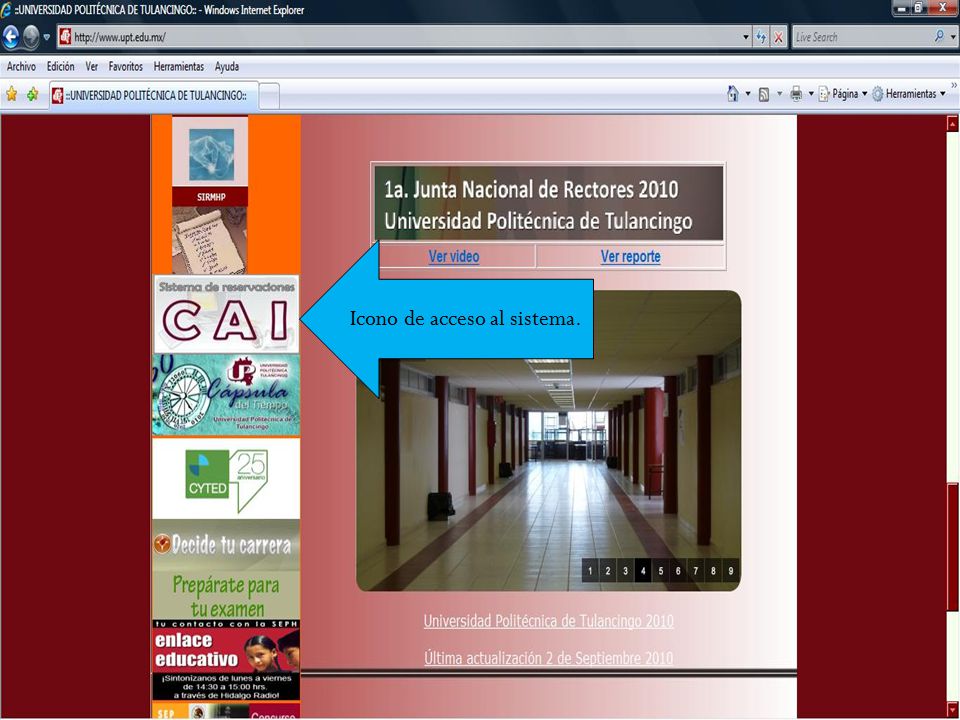
Task: Click the Add to Favorites star-plus icon
Action: point(32,94)
